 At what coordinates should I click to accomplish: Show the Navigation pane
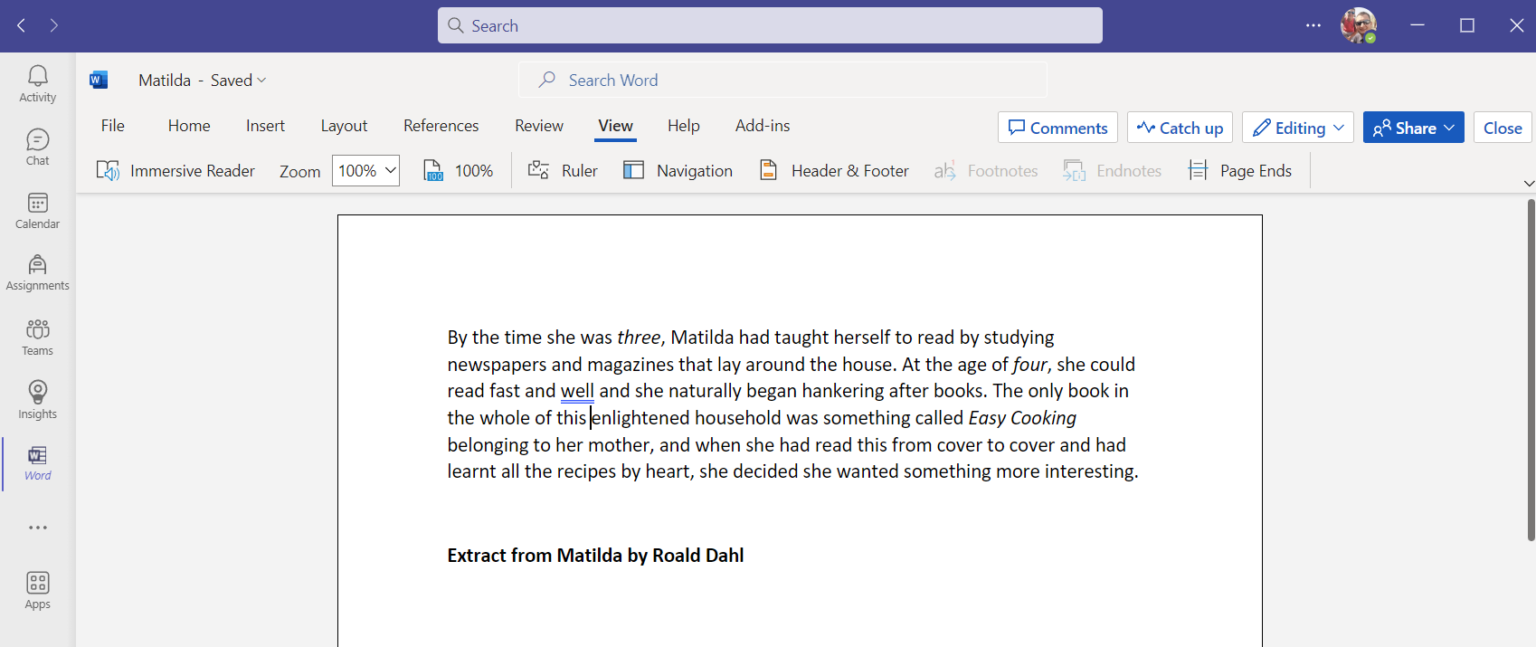tap(678, 170)
